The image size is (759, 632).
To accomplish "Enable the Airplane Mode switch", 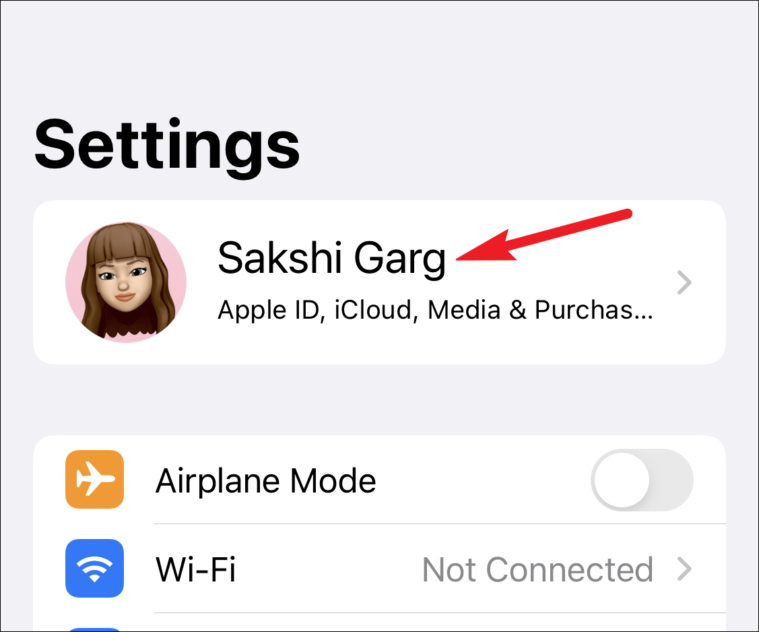I will tap(642, 480).
